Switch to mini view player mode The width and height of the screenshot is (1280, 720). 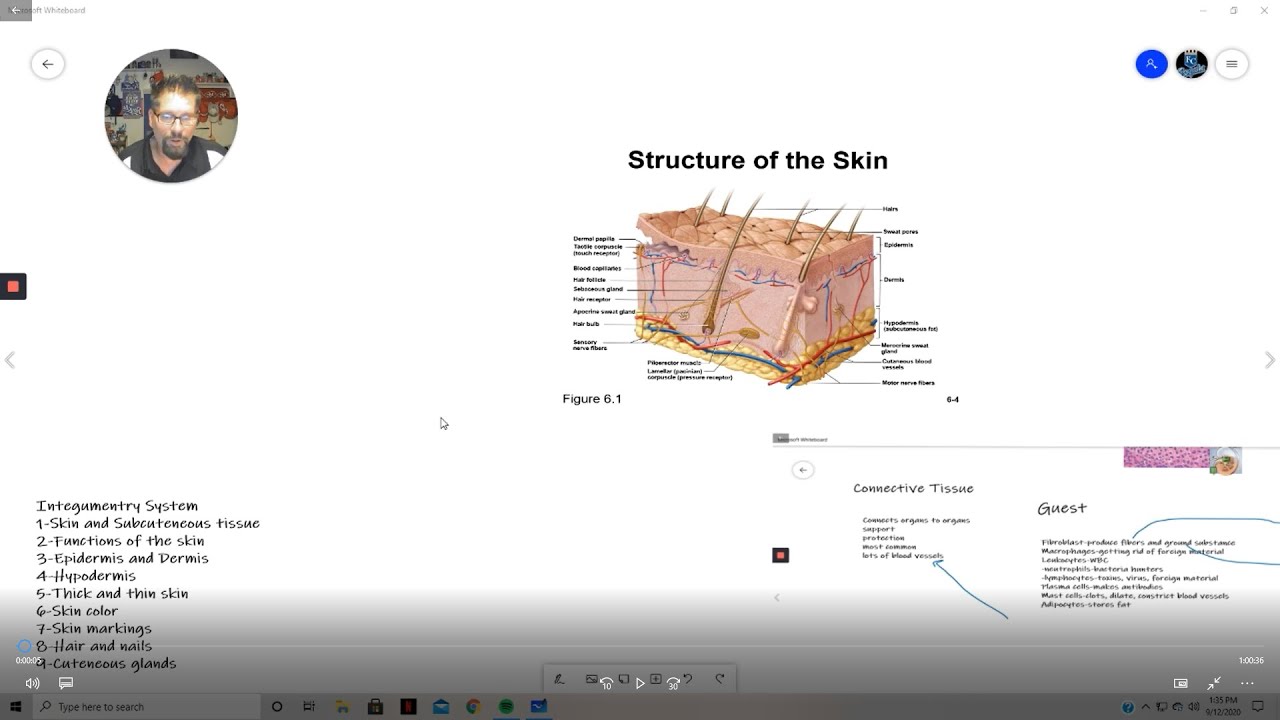click(x=1181, y=683)
